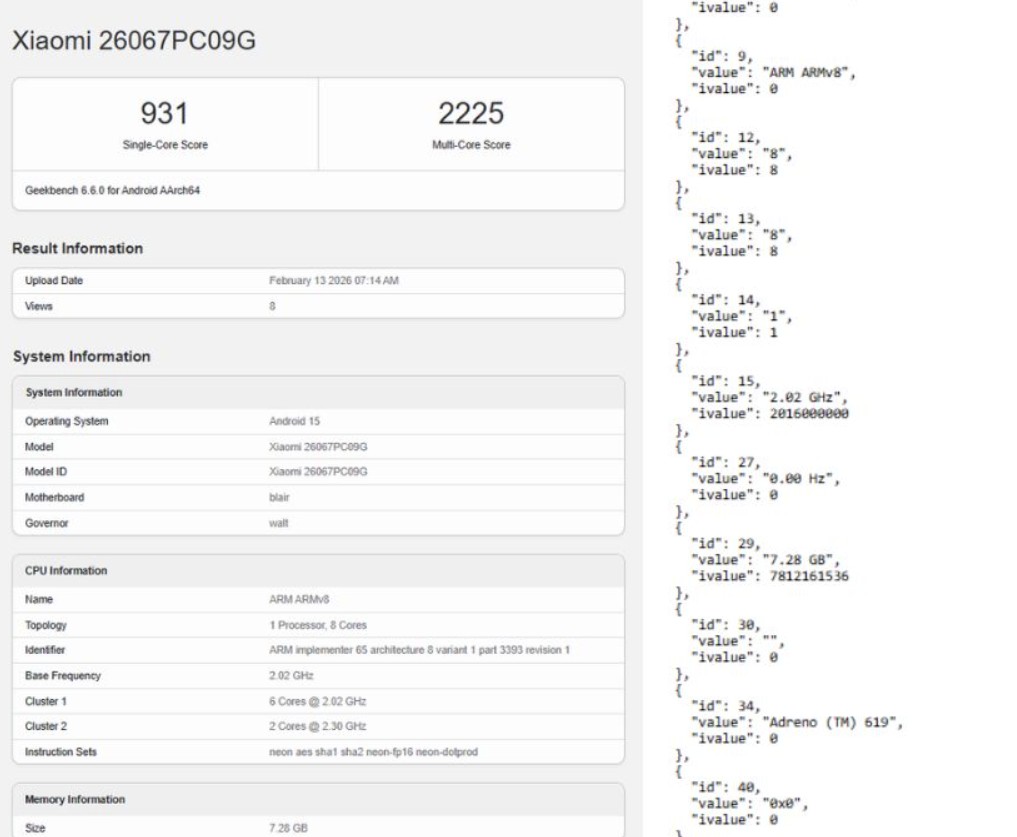Click the Adreno (TM) 619 JSON value
This screenshot has height=837, width=1017.
pos(832,722)
